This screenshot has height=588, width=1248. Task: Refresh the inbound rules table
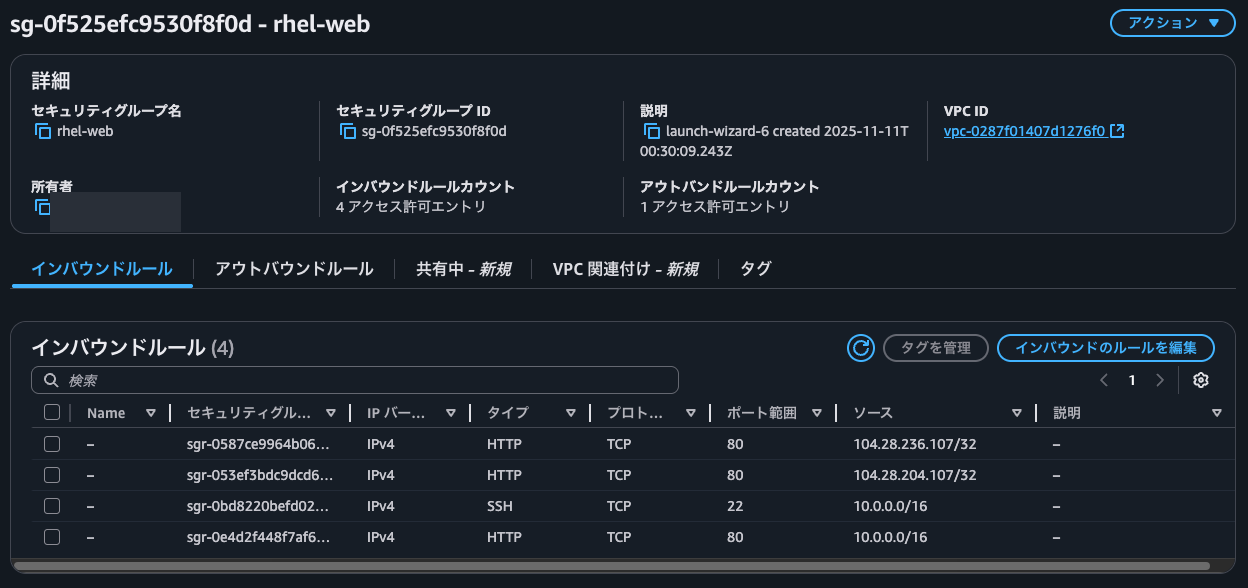[x=860, y=348]
